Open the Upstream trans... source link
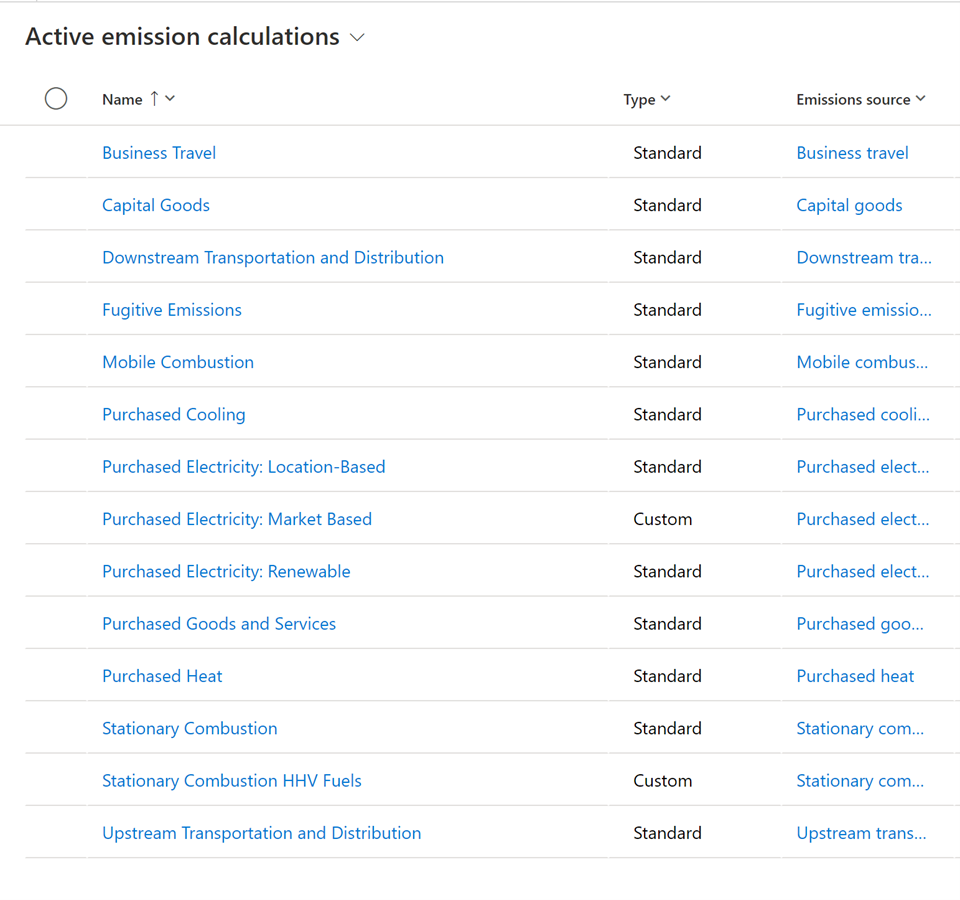960x900 pixels. pyautogui.click(x=861, y=833)
